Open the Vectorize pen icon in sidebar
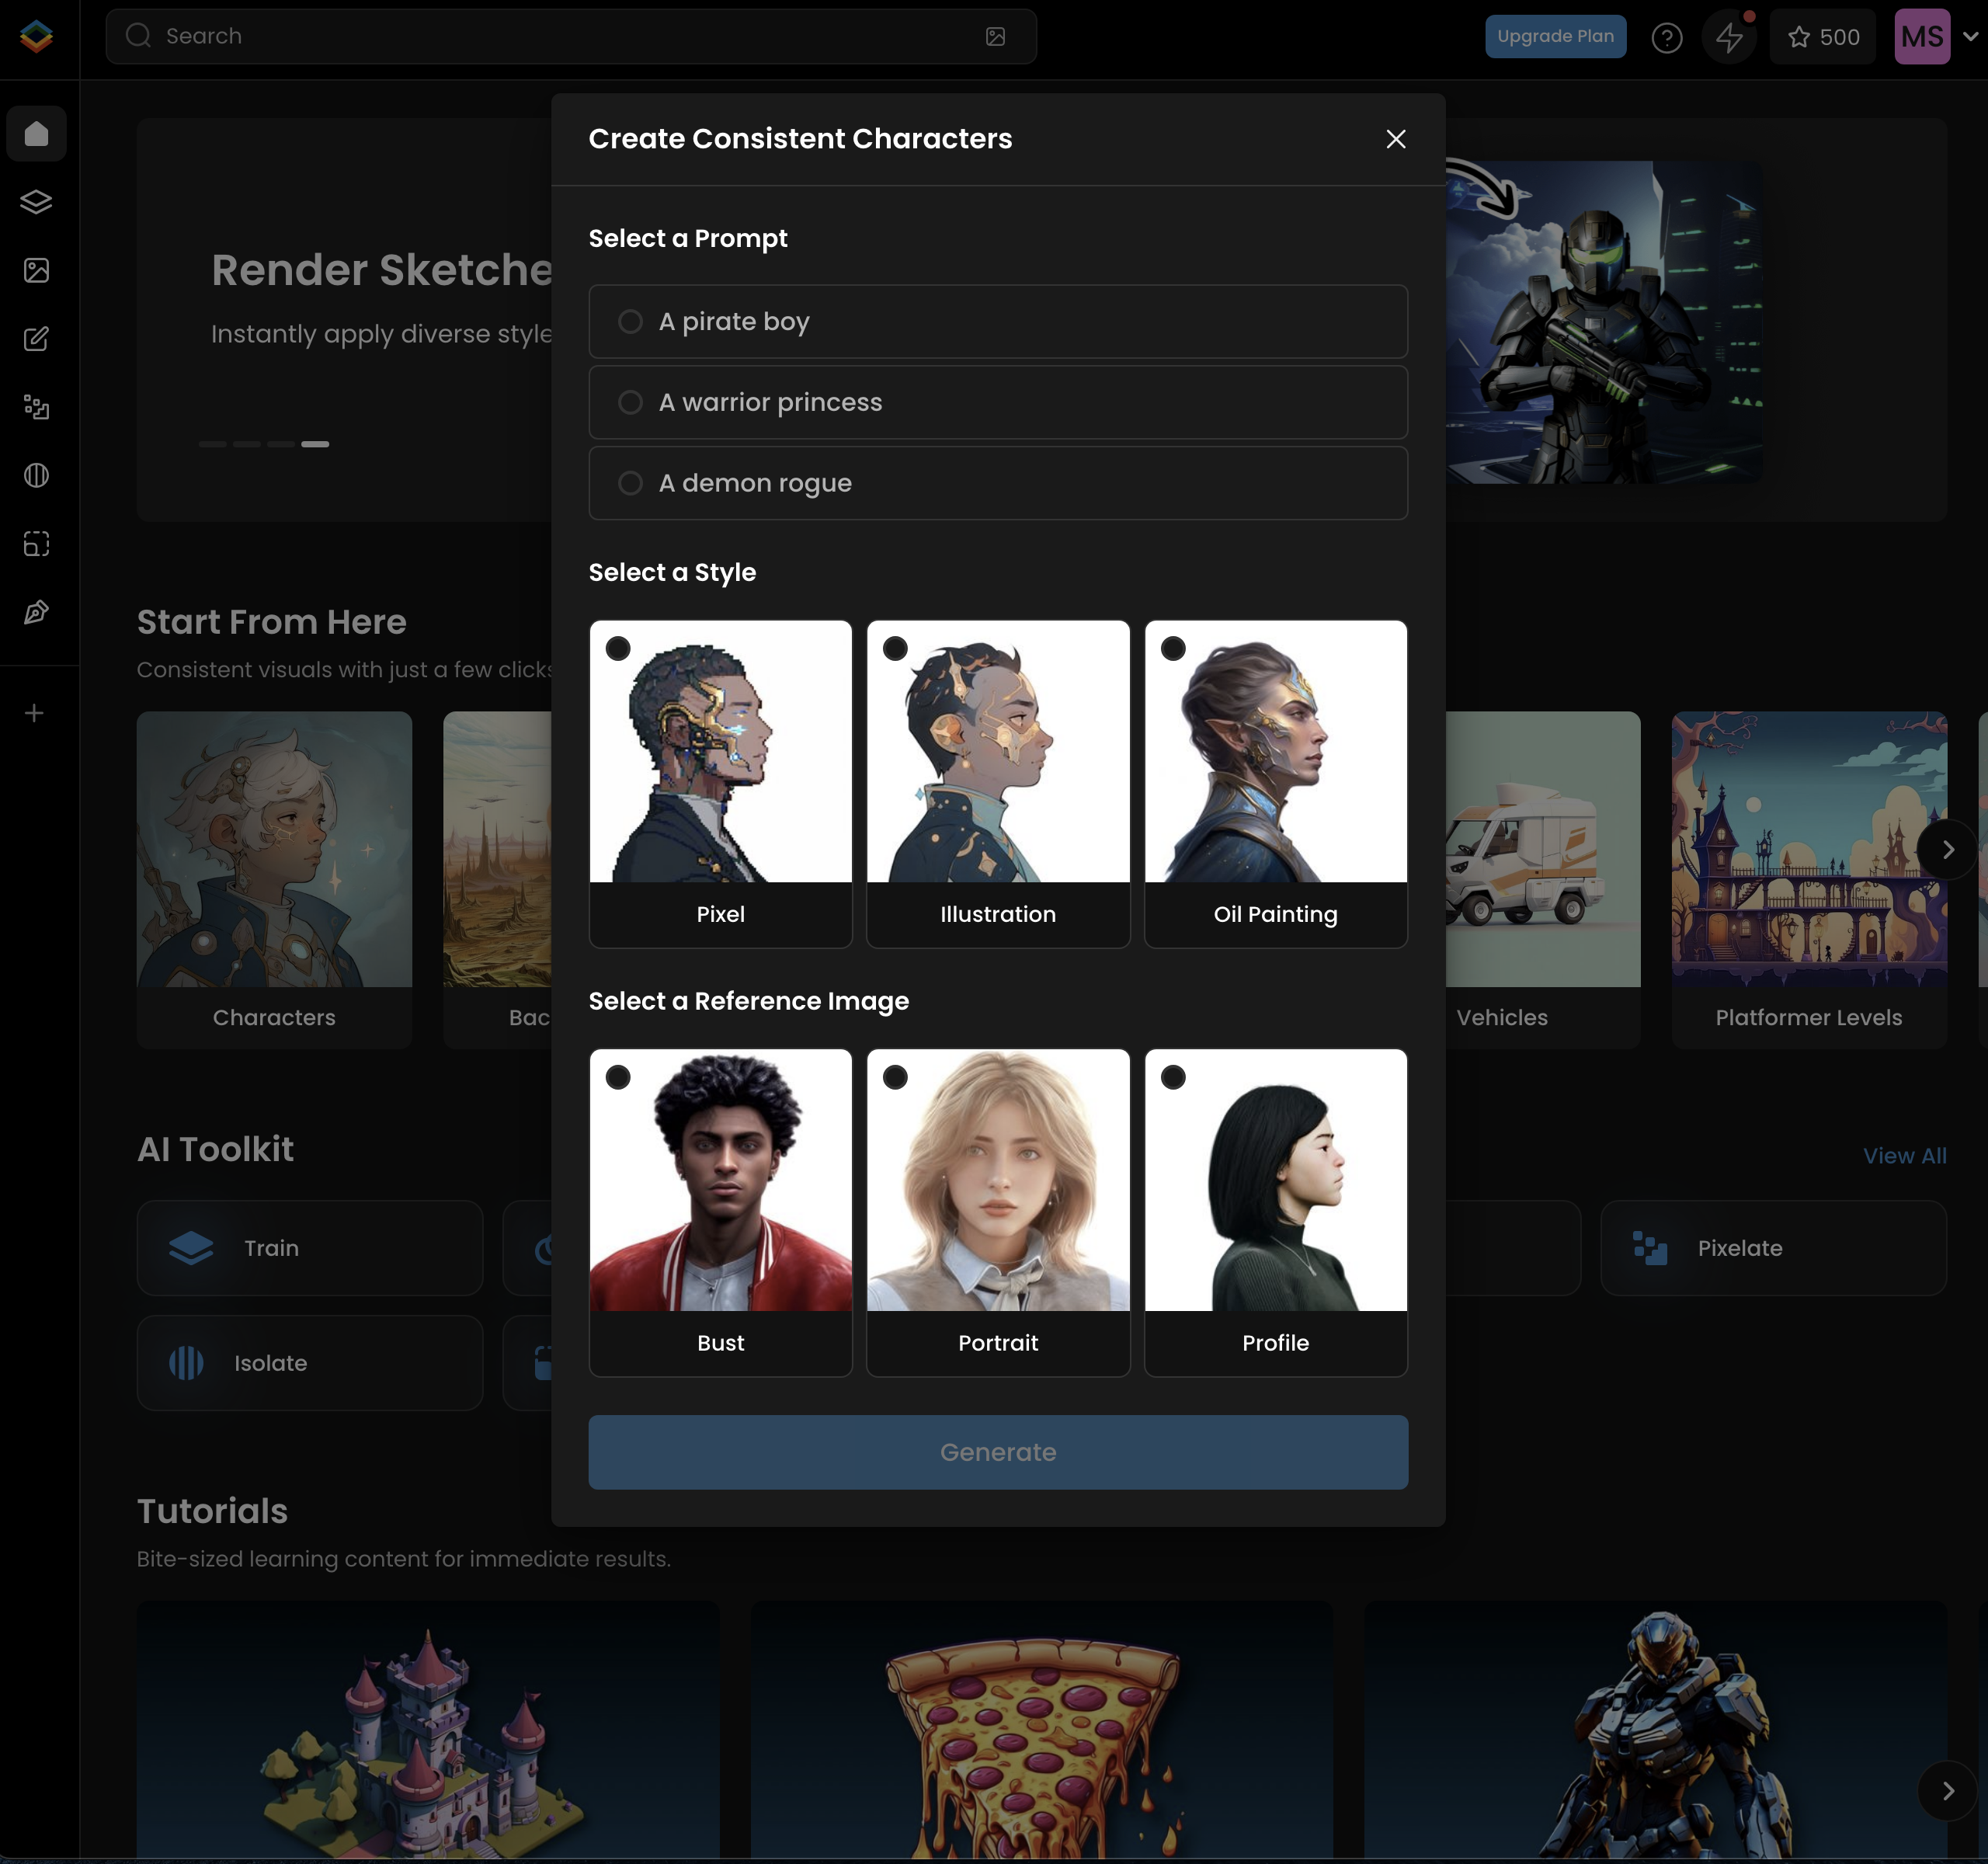 (x=36, y=612)
